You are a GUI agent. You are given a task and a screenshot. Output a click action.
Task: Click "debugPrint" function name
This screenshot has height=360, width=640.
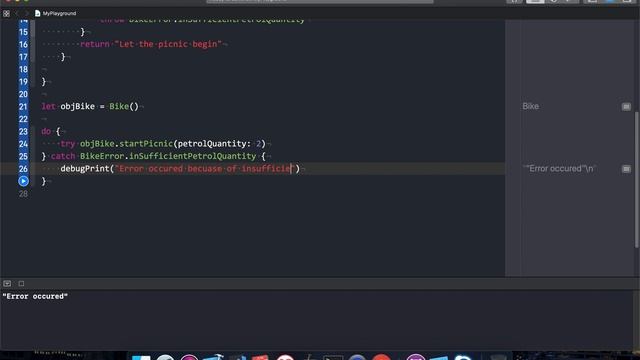pyautogui.click(x=85, y=169)
